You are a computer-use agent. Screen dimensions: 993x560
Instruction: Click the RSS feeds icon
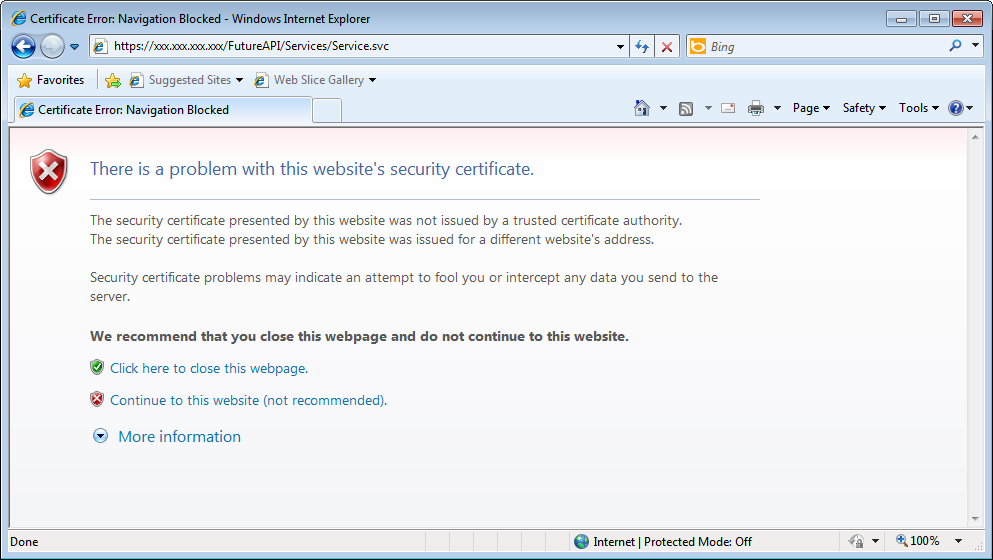point(686,108)
